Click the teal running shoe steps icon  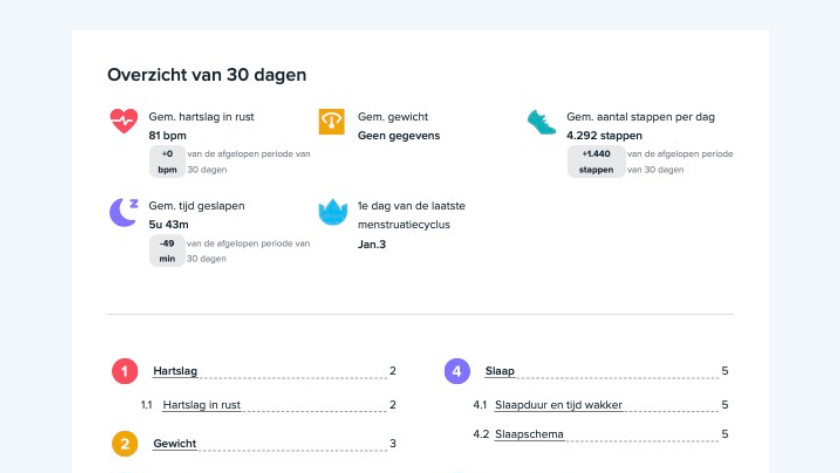tap(541, 122)
